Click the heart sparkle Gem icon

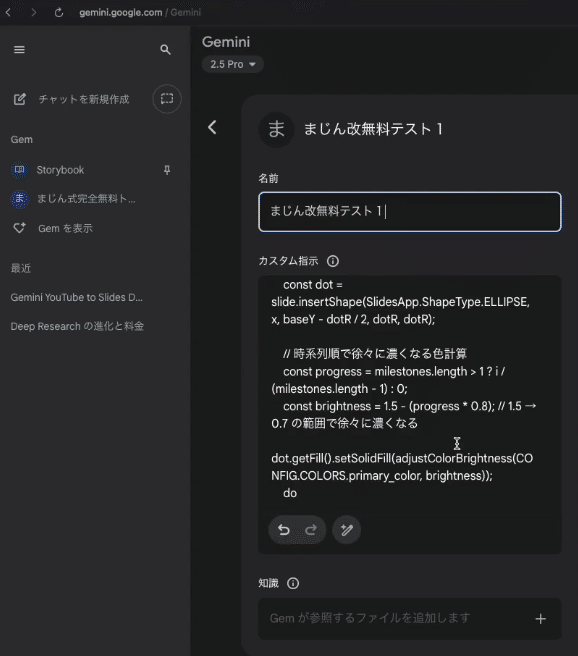click(20, 228)
